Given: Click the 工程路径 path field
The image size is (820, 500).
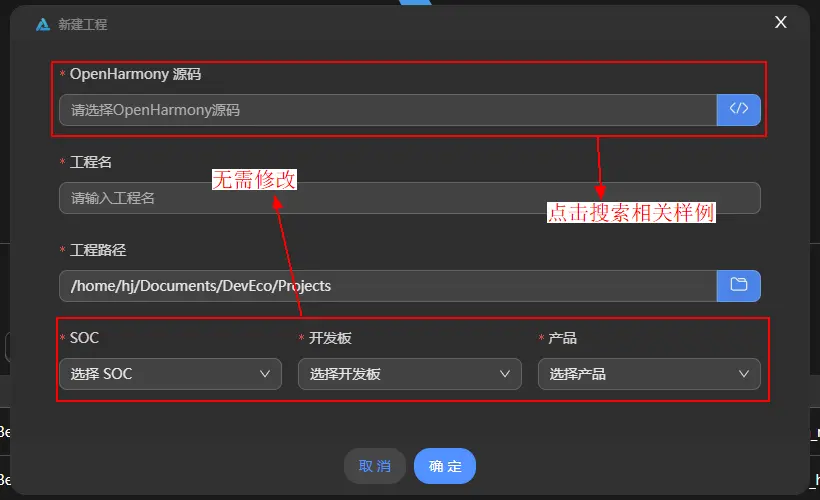Looking at the screenshot, I should (x=388, y=286).
